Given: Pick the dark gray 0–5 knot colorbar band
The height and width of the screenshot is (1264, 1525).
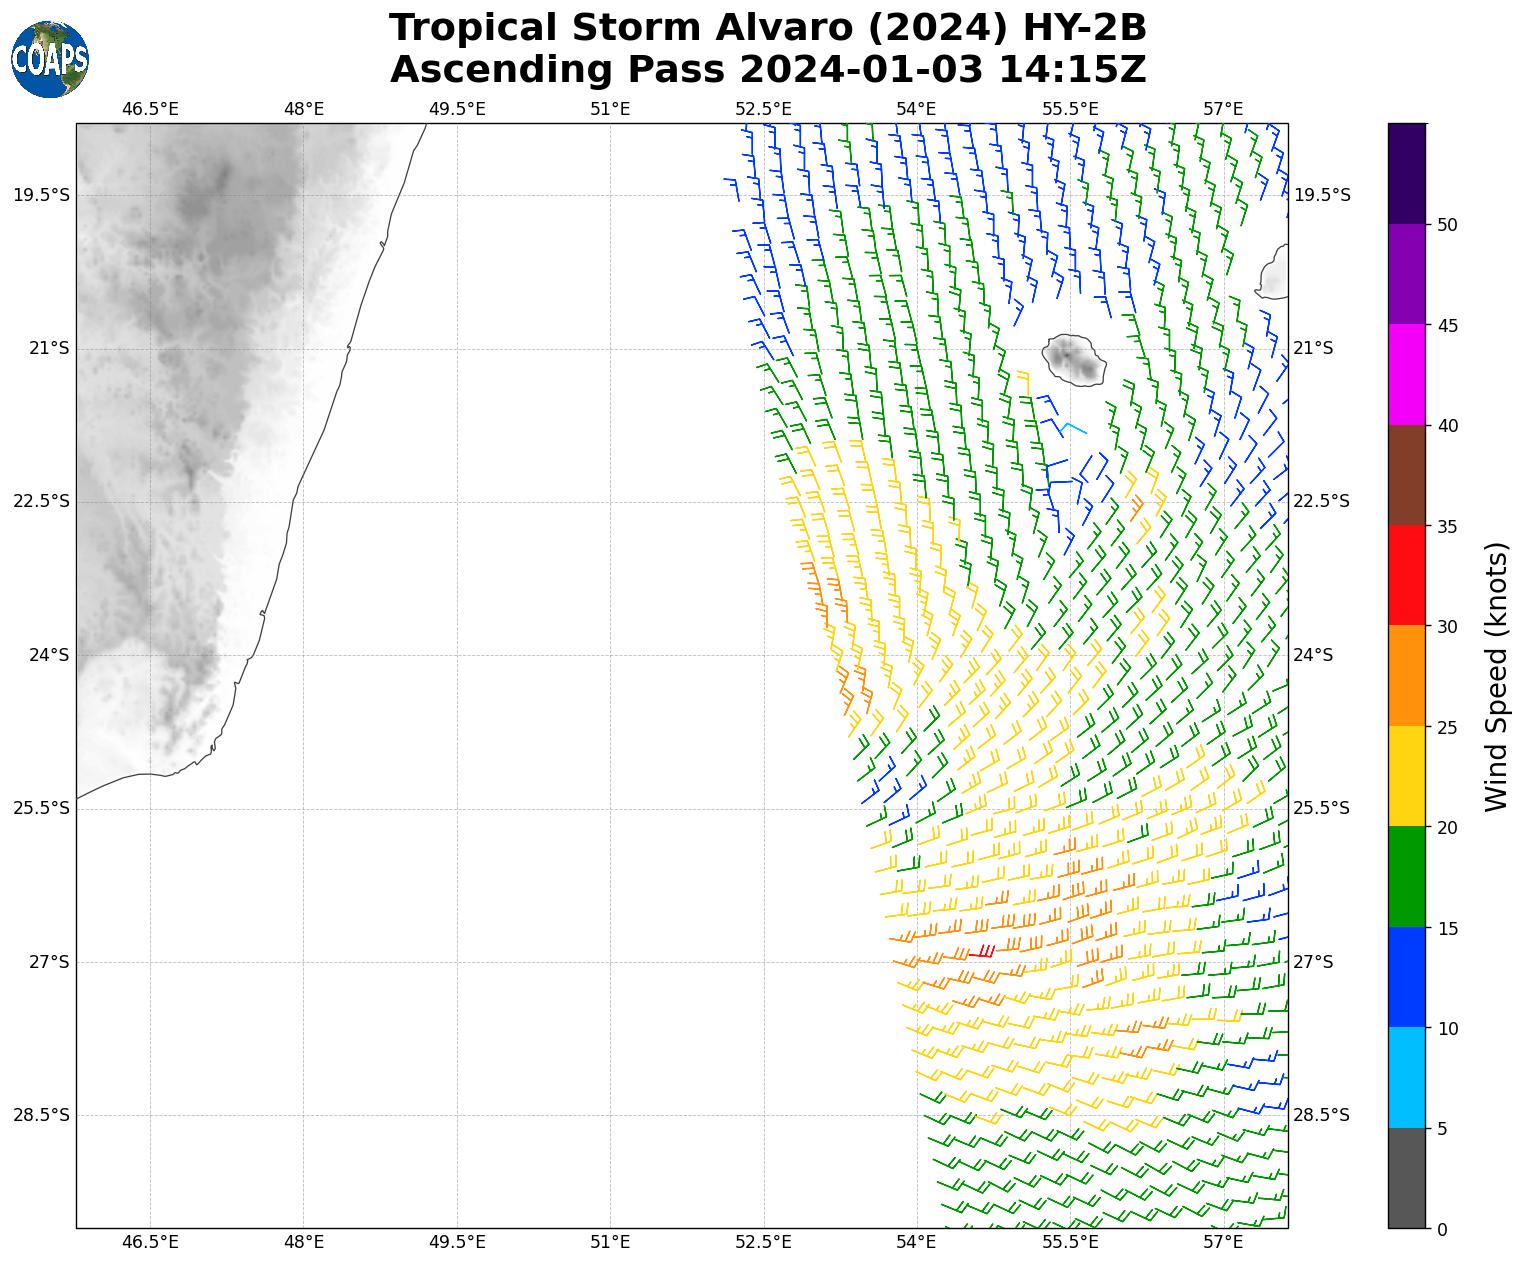Looking at the screenshot, I should 1406,1178.
